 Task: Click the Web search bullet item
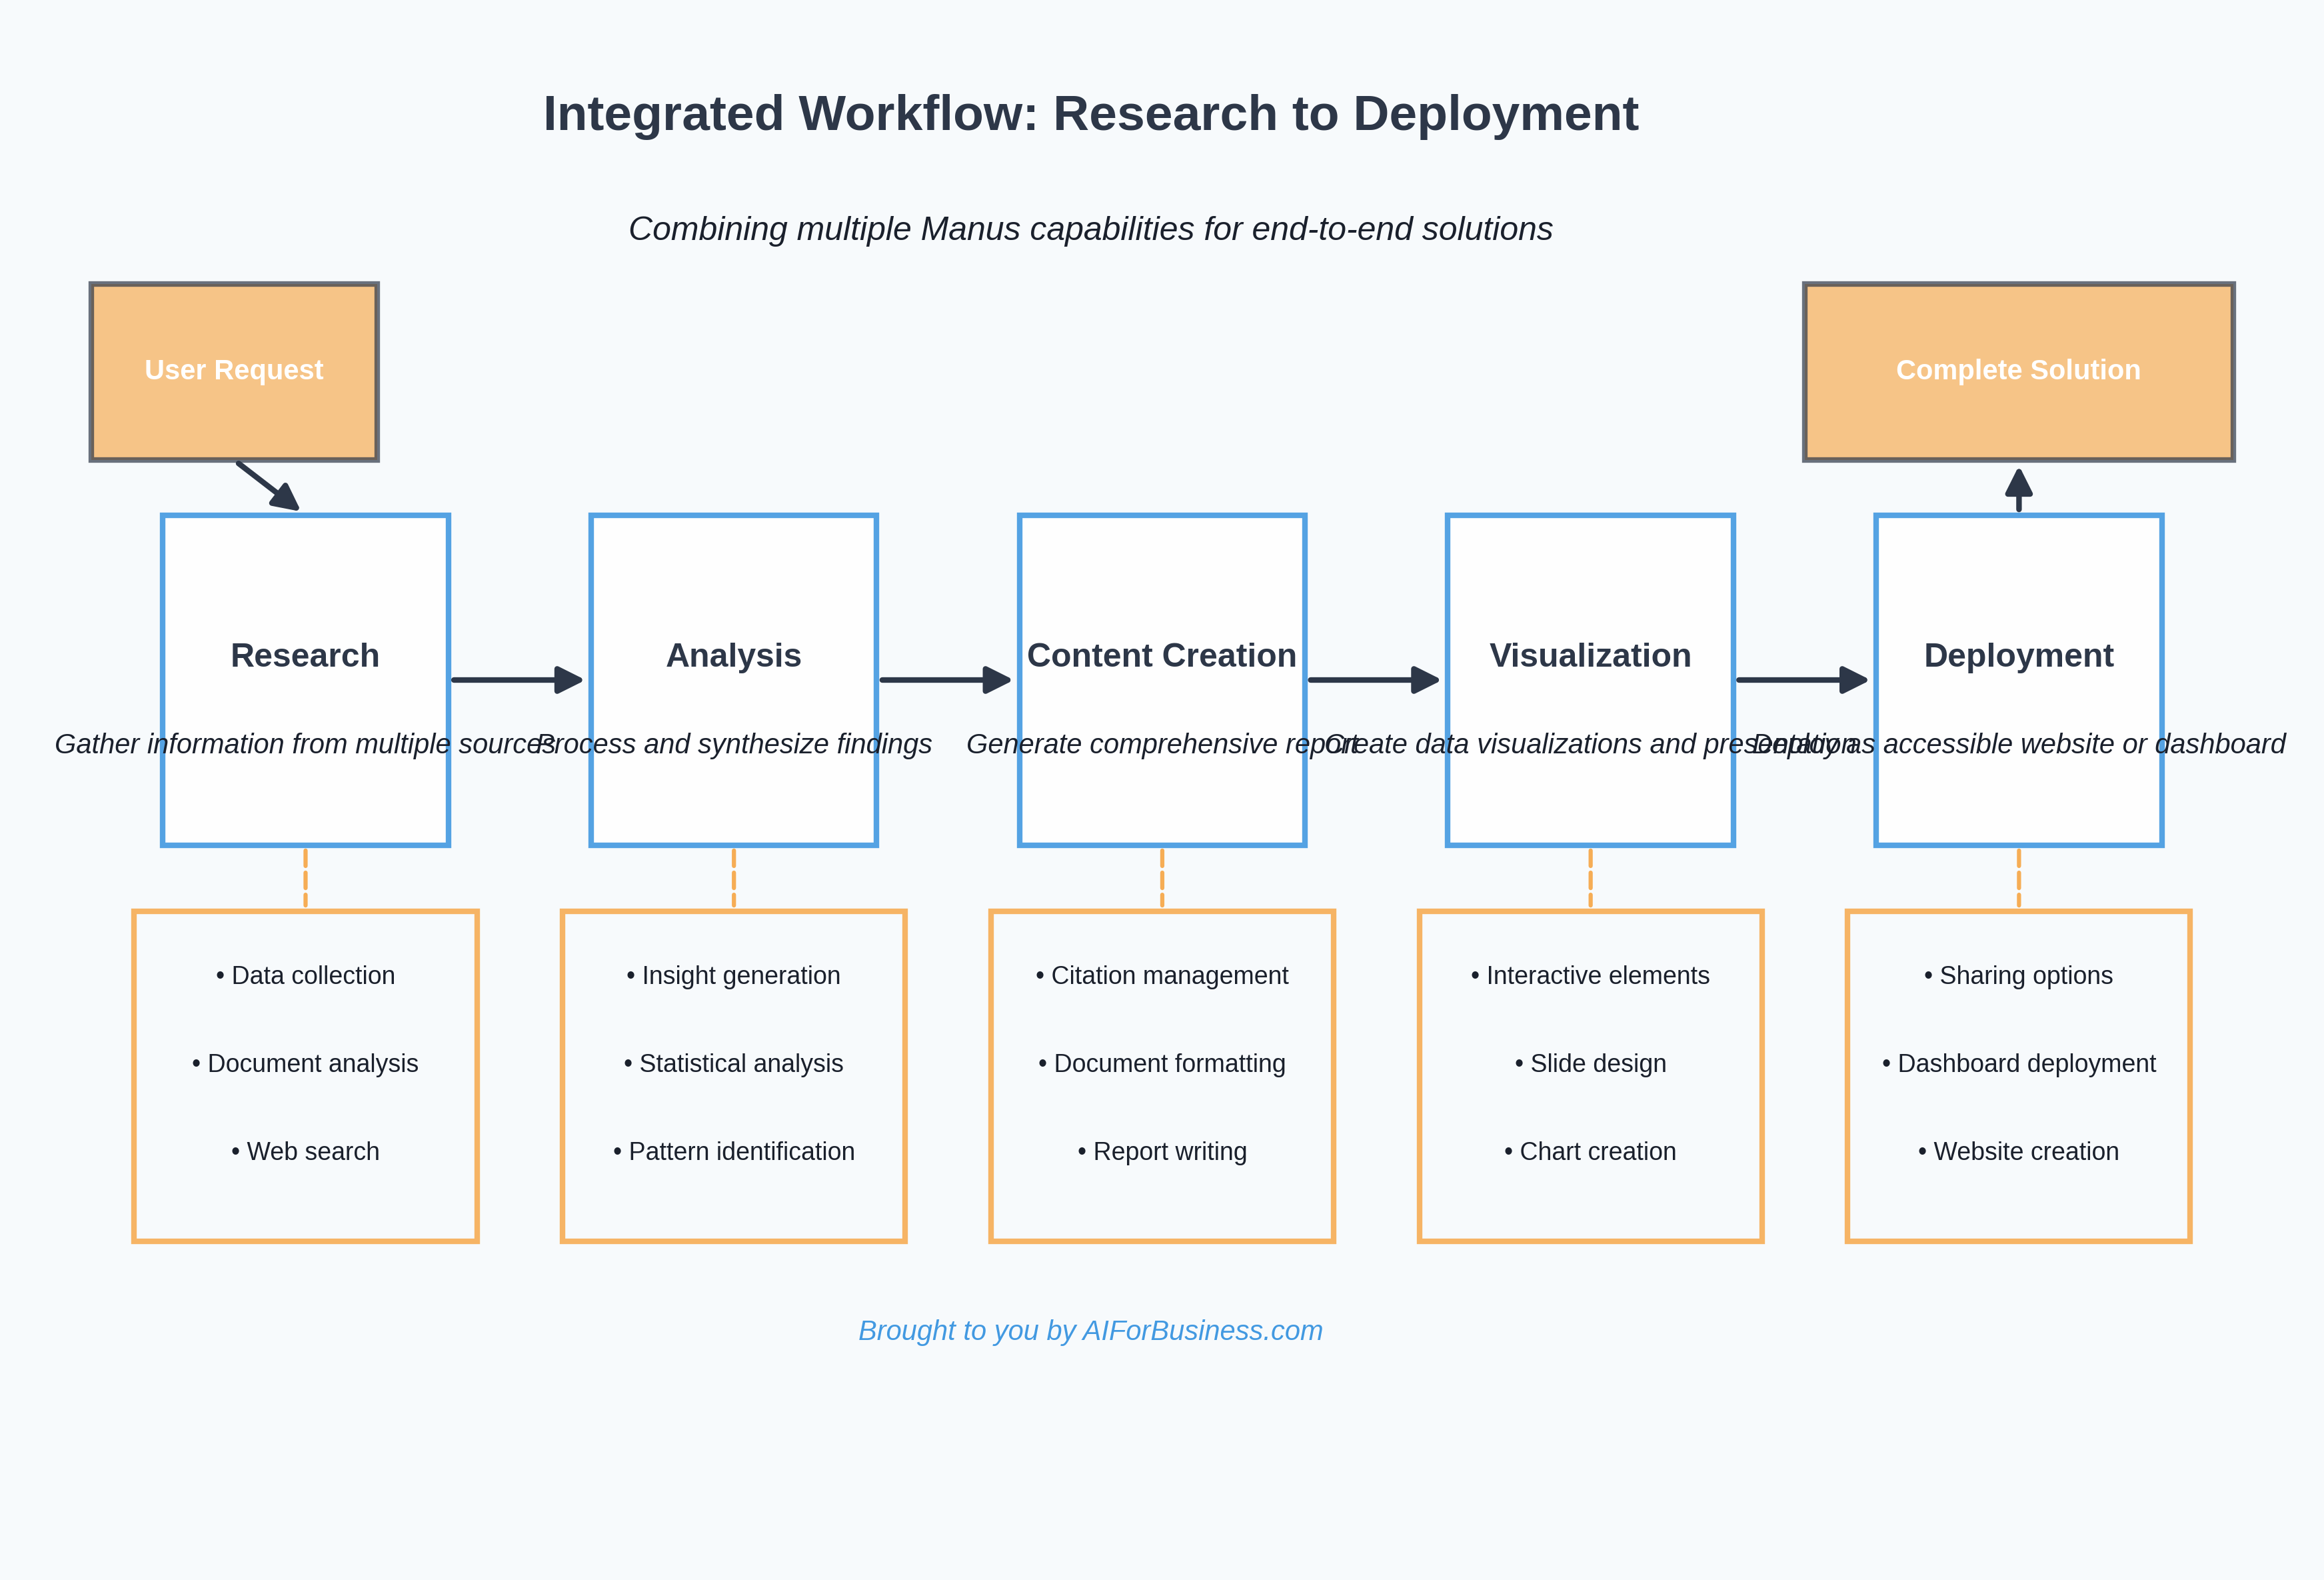click(x=305, y=1151)
